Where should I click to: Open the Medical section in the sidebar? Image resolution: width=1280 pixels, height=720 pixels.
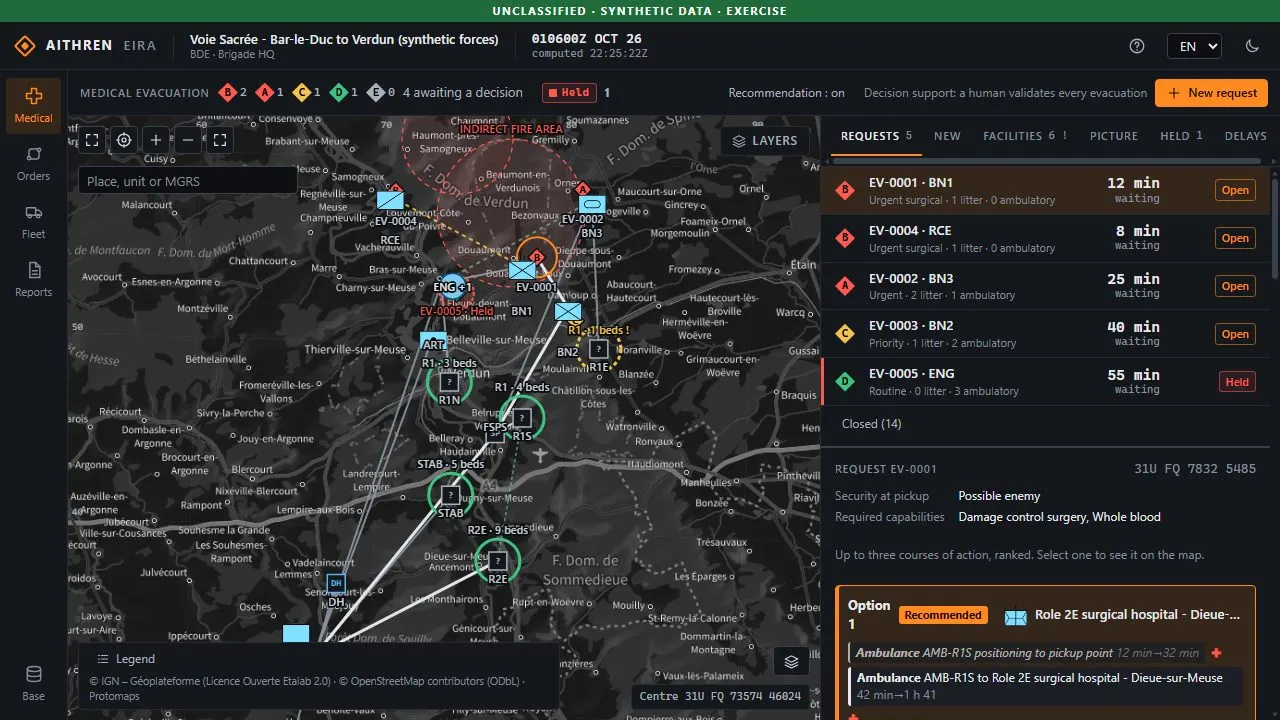click(x=34, y=105)
